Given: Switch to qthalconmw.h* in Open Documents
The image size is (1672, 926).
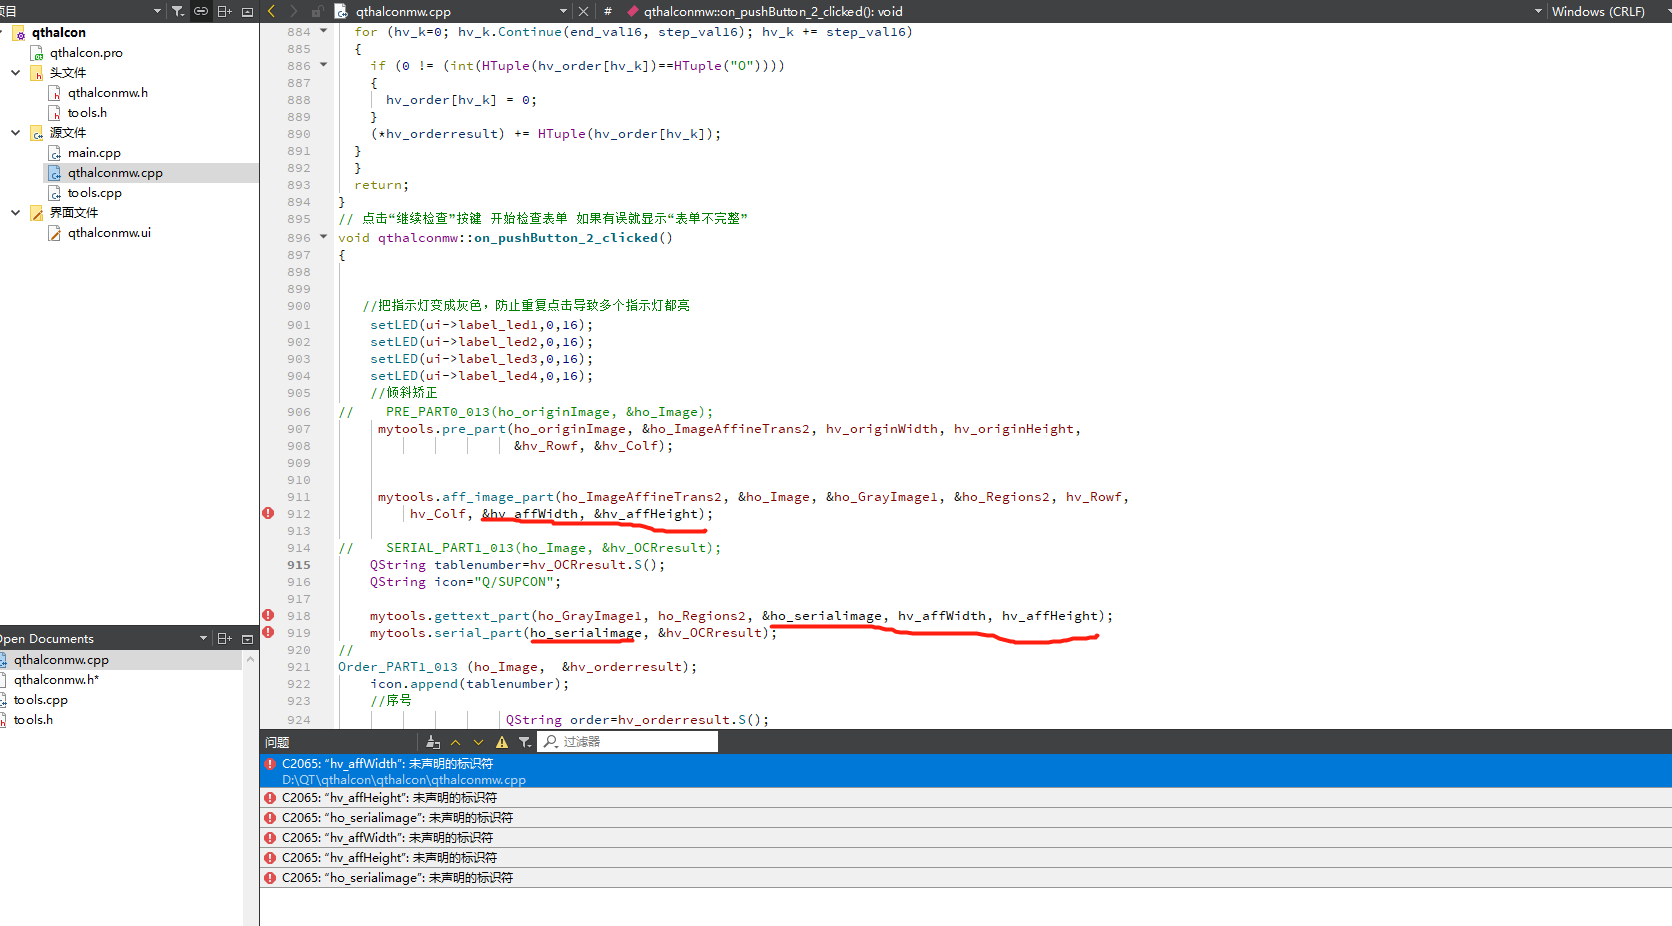Looking at the screenshot, I should (x=56, y=680).
